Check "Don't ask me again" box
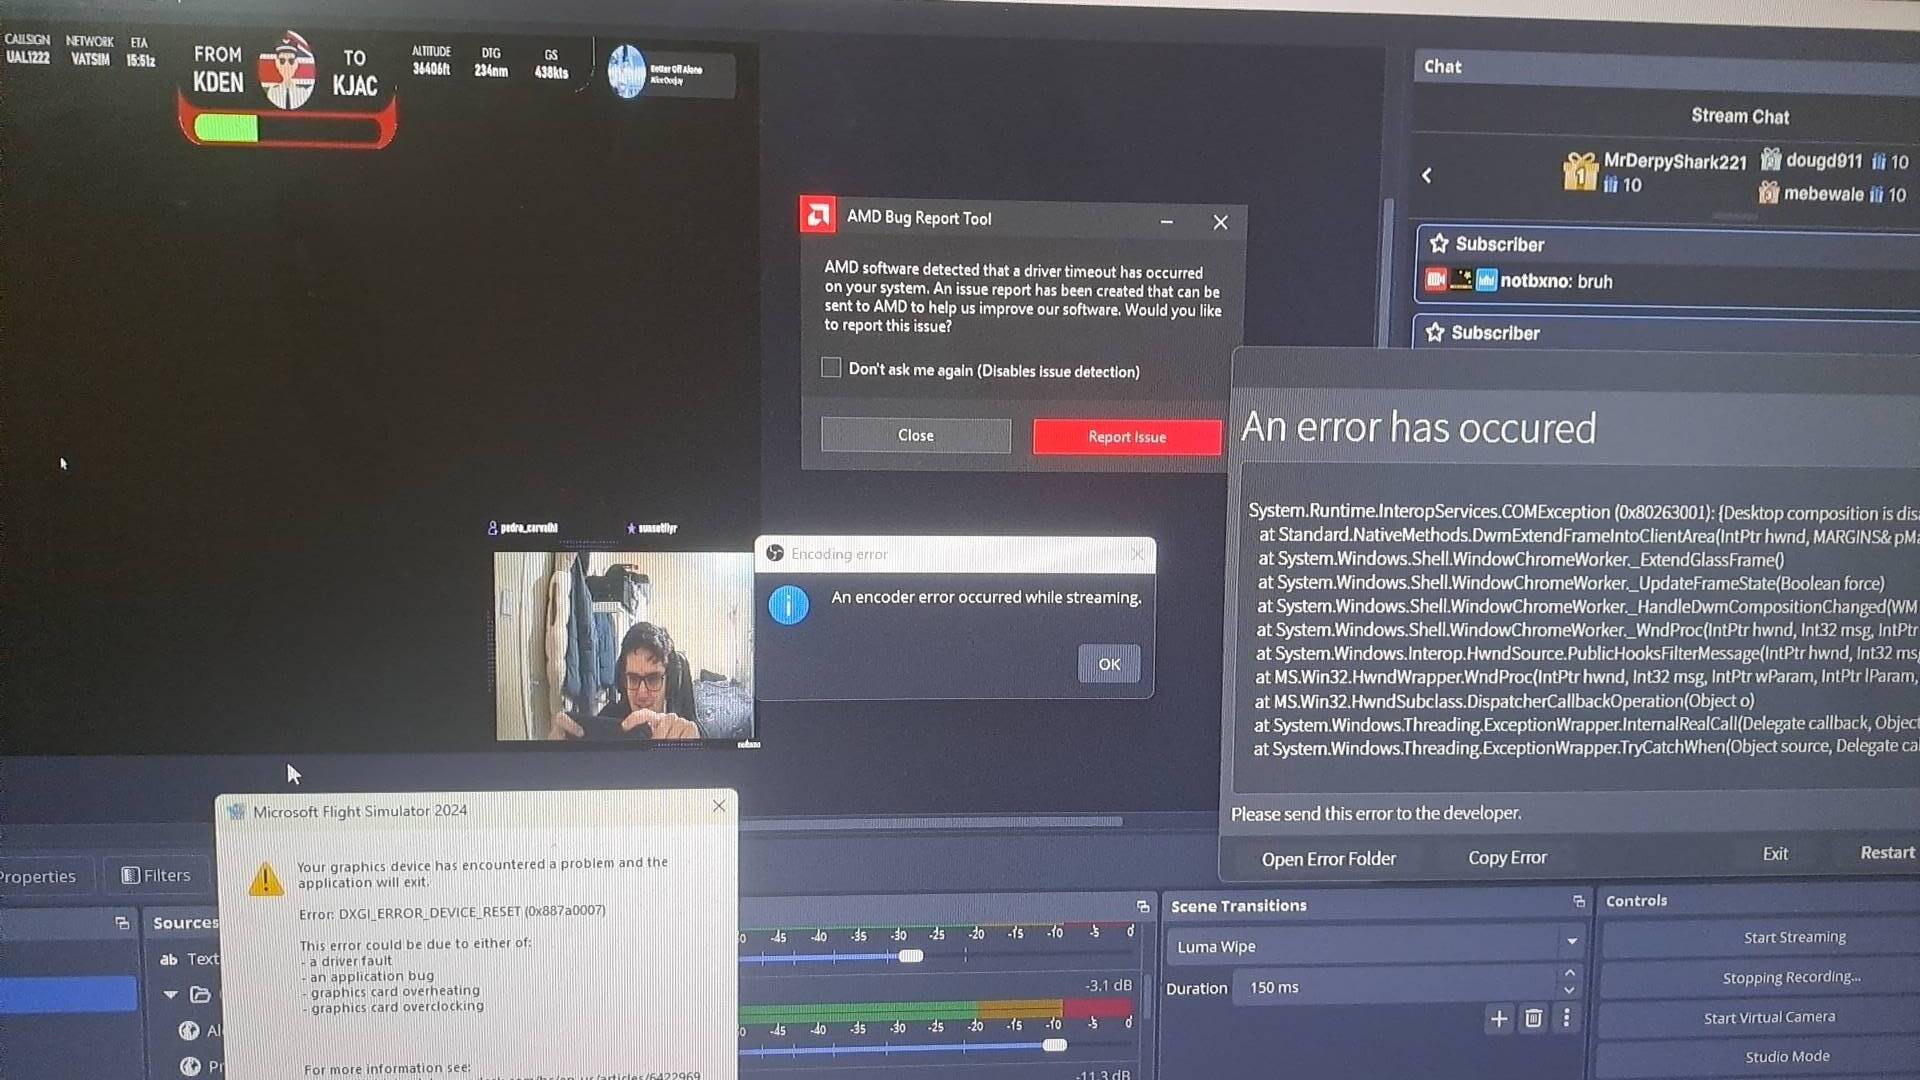The height and width of the screenshot is (1080, 1920). point(831,368)
